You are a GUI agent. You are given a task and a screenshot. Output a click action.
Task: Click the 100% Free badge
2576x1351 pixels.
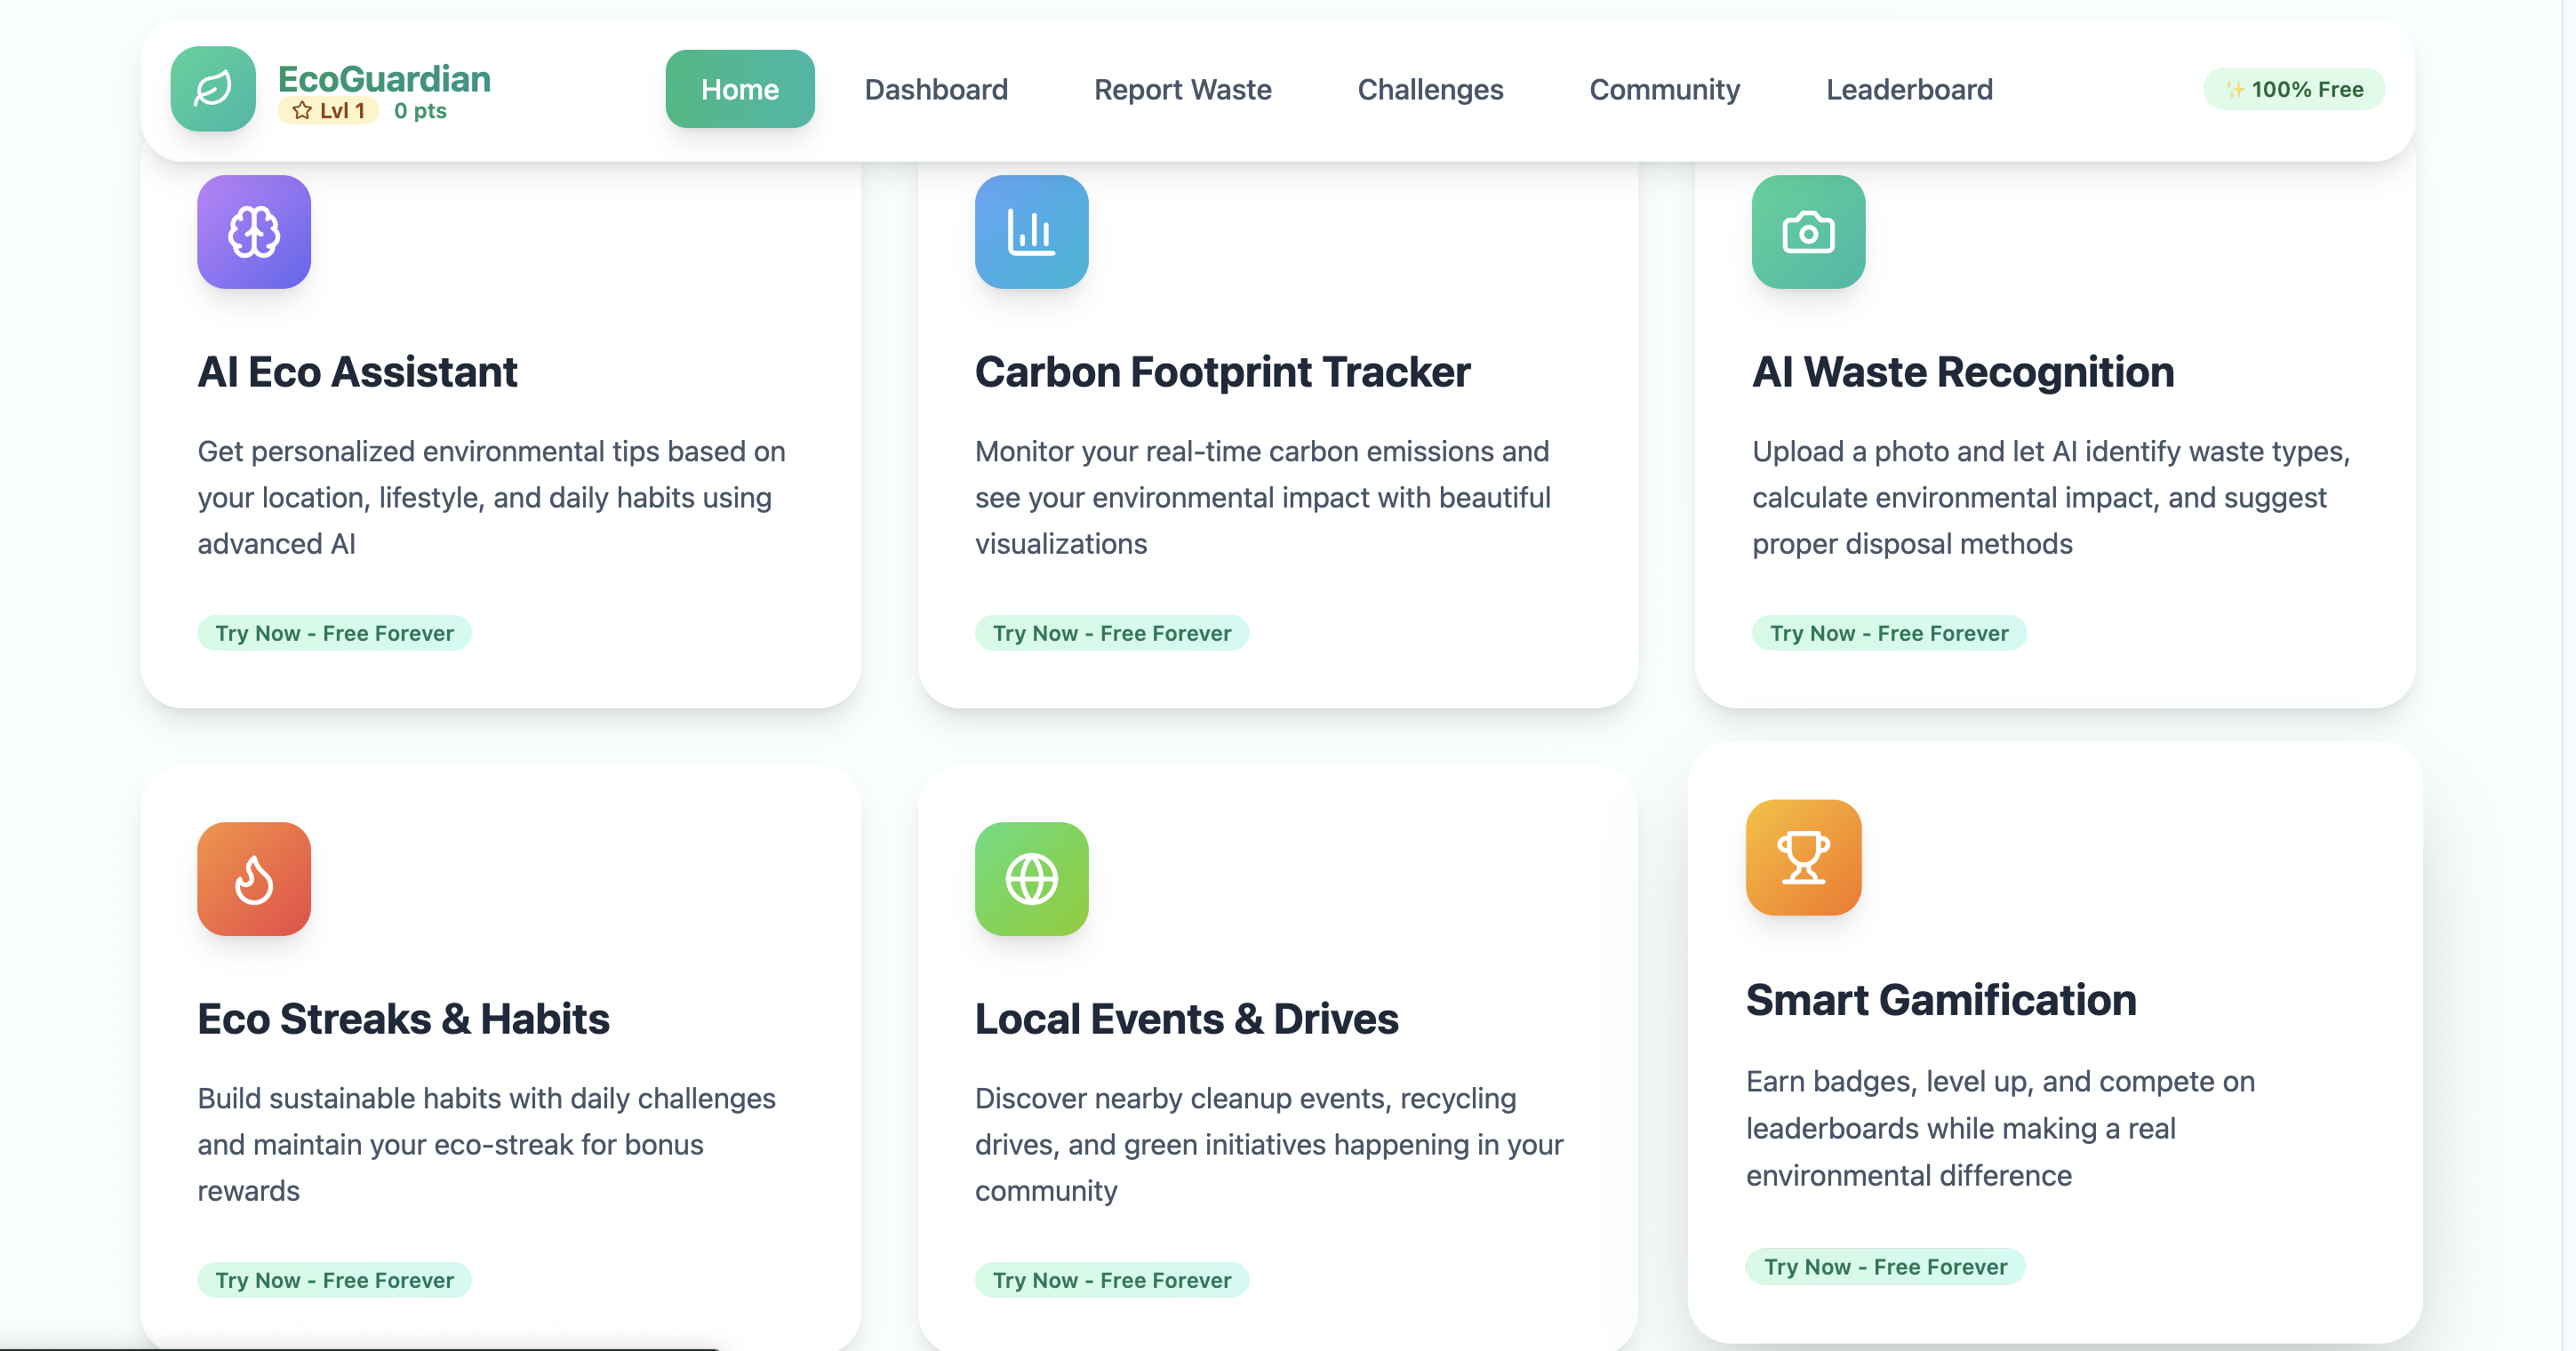pyautogui.click(x=2294, y=90)
